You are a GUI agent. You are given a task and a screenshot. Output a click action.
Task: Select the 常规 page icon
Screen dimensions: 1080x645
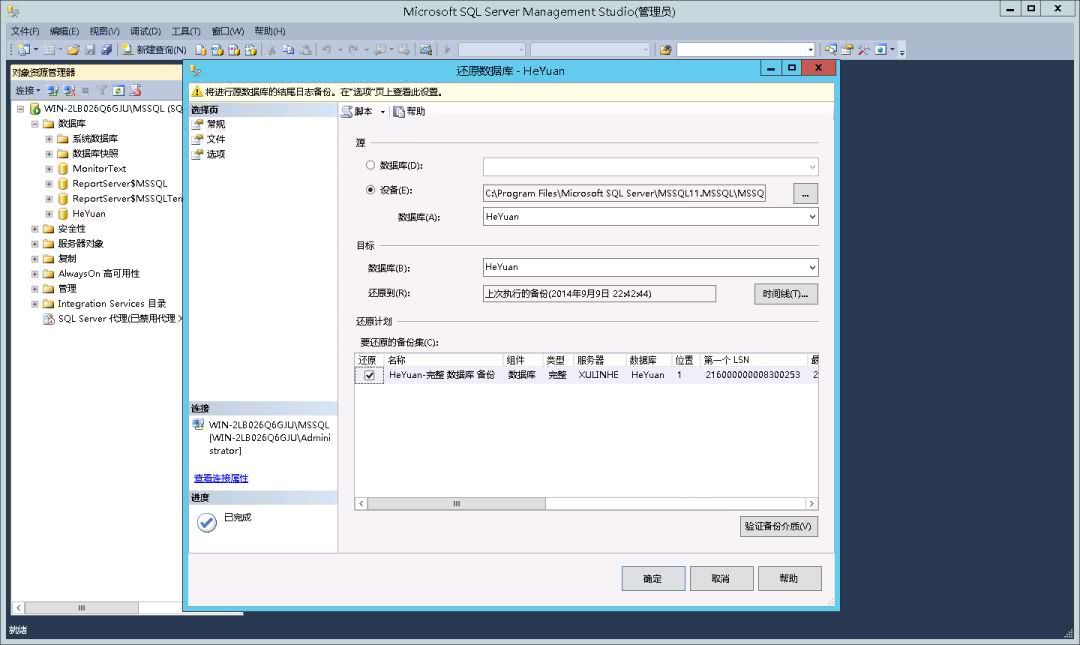198,124
